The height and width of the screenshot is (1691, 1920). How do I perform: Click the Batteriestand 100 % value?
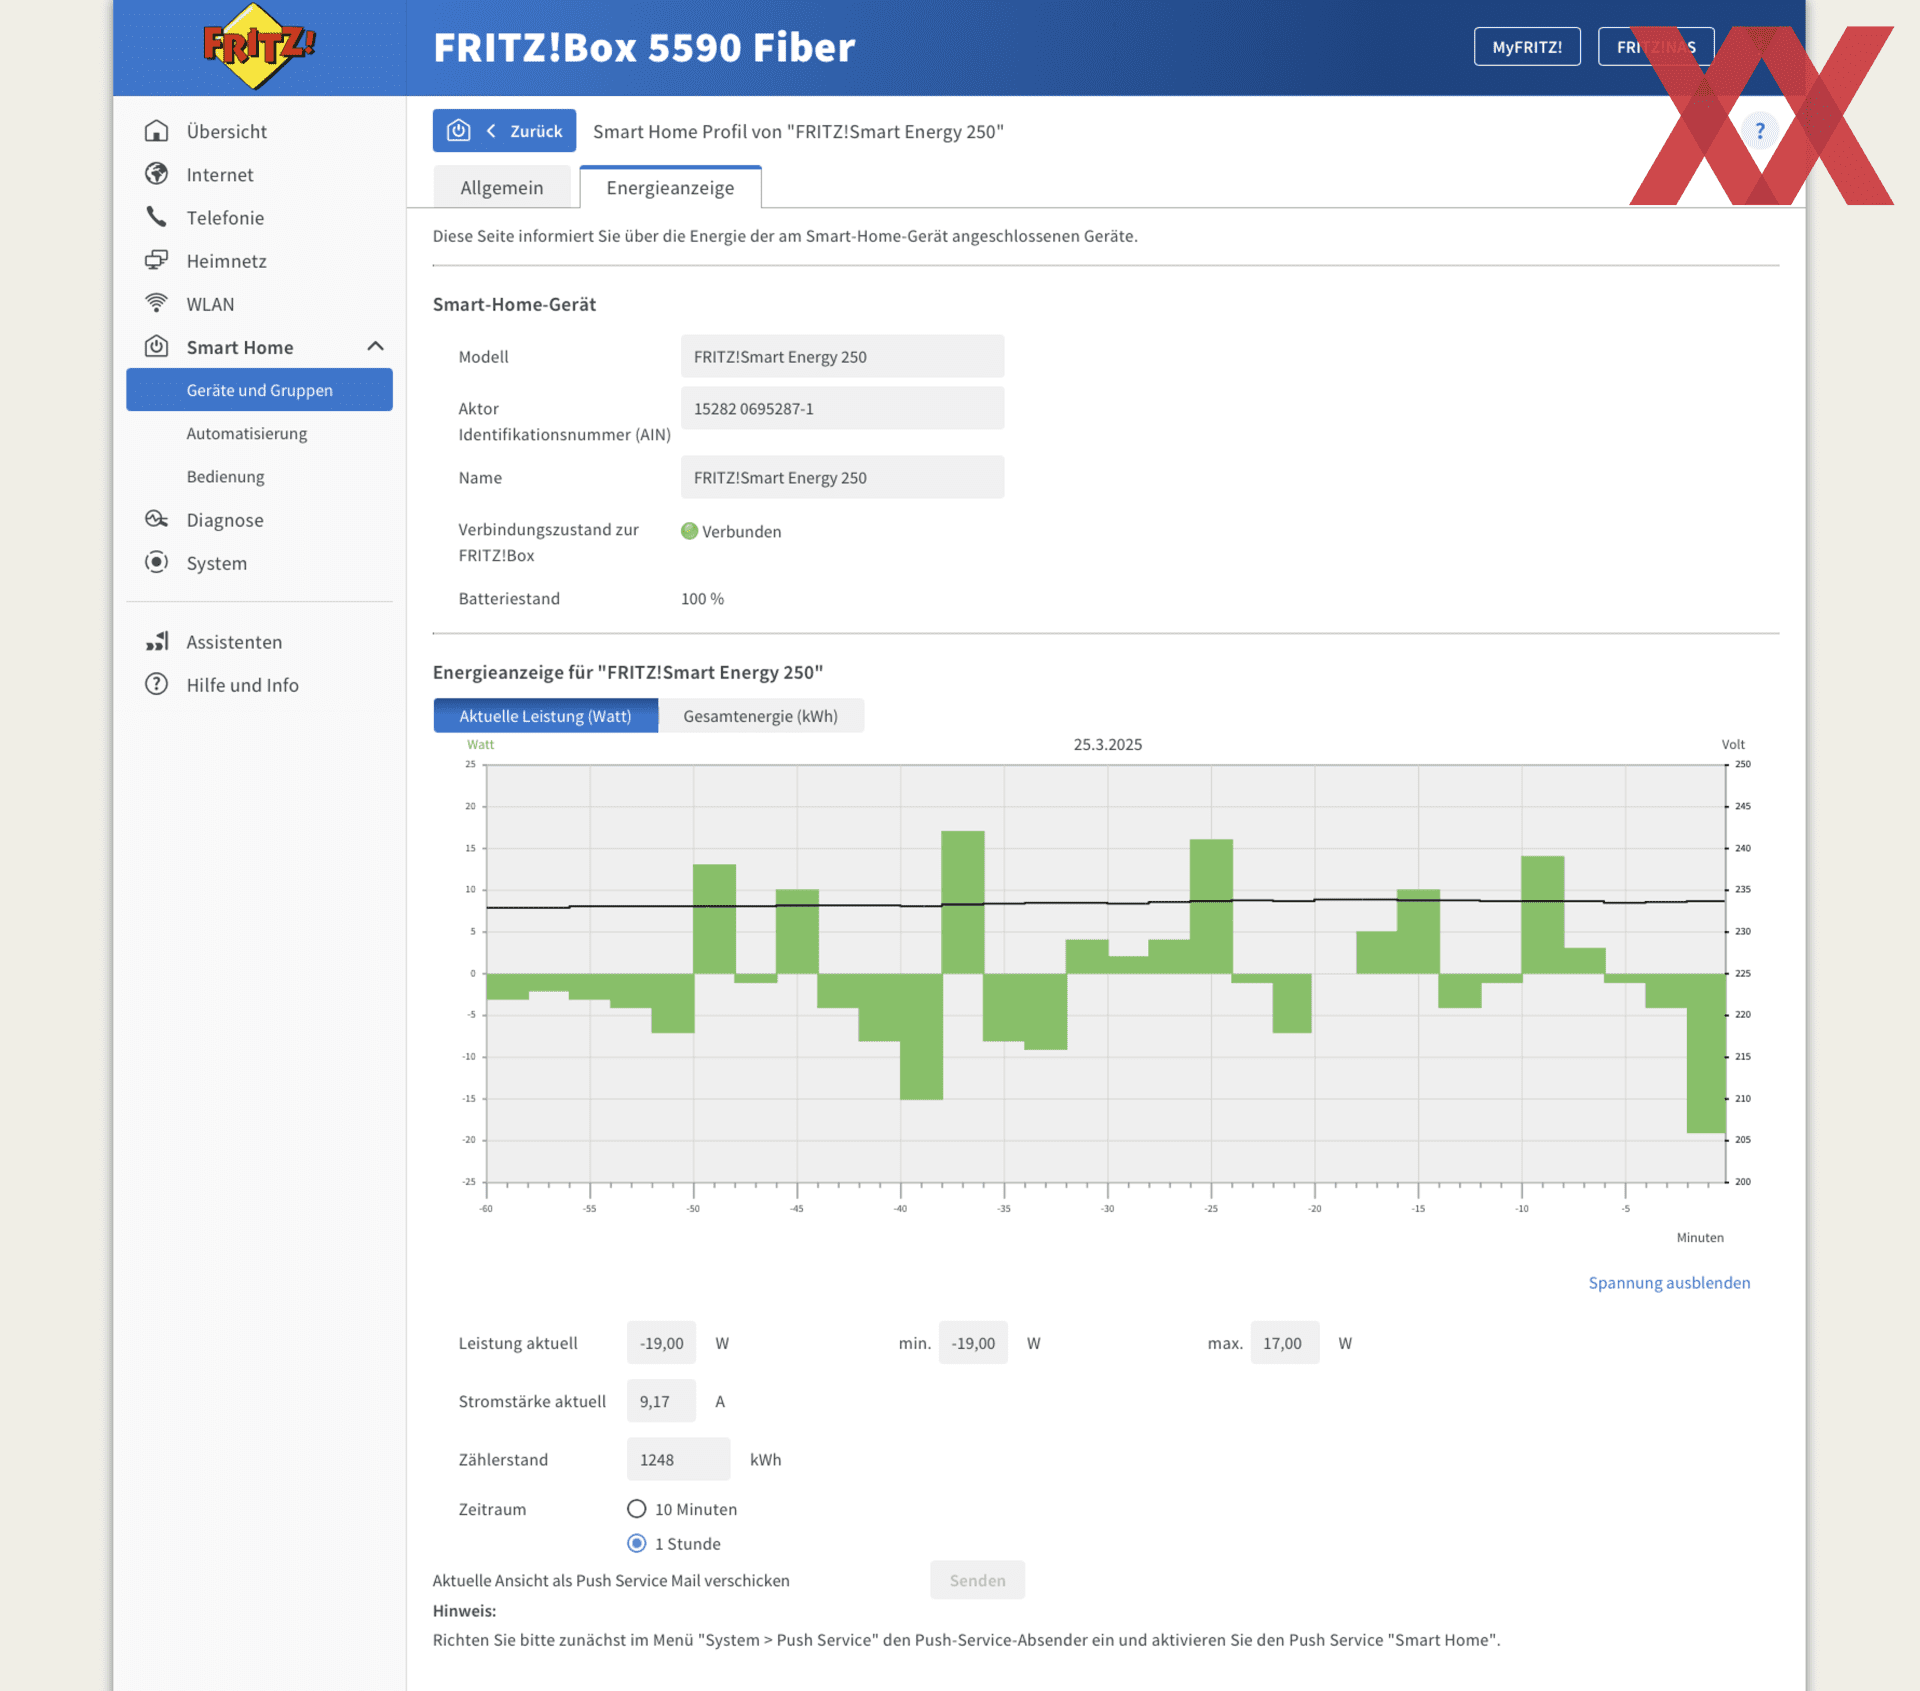(702, 598)
